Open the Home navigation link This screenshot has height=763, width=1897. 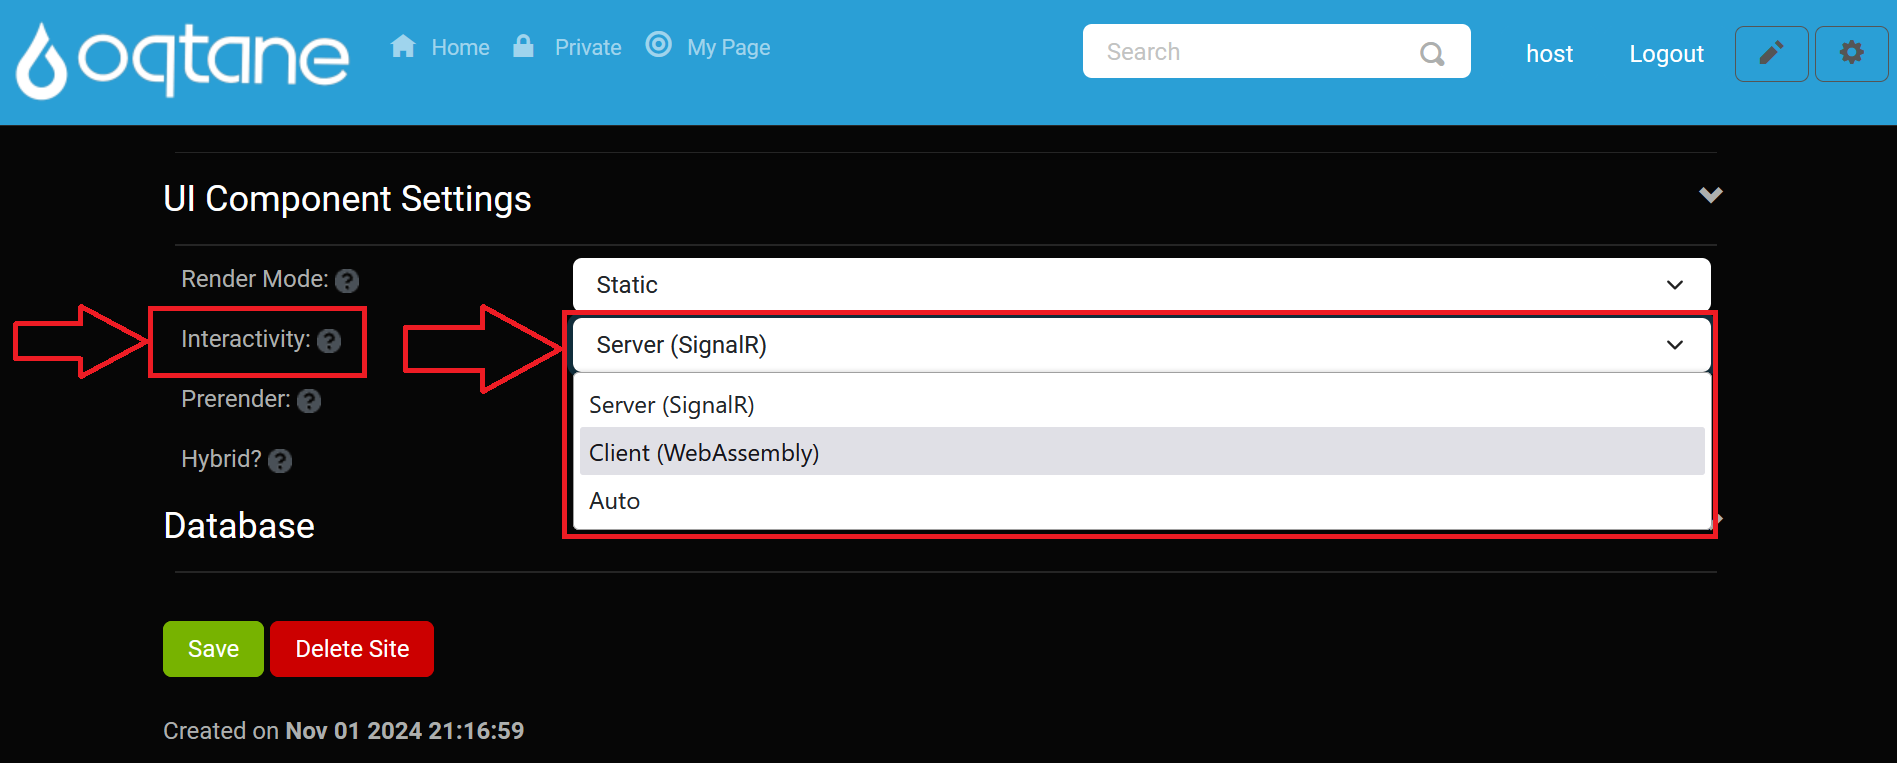point(440,47)
